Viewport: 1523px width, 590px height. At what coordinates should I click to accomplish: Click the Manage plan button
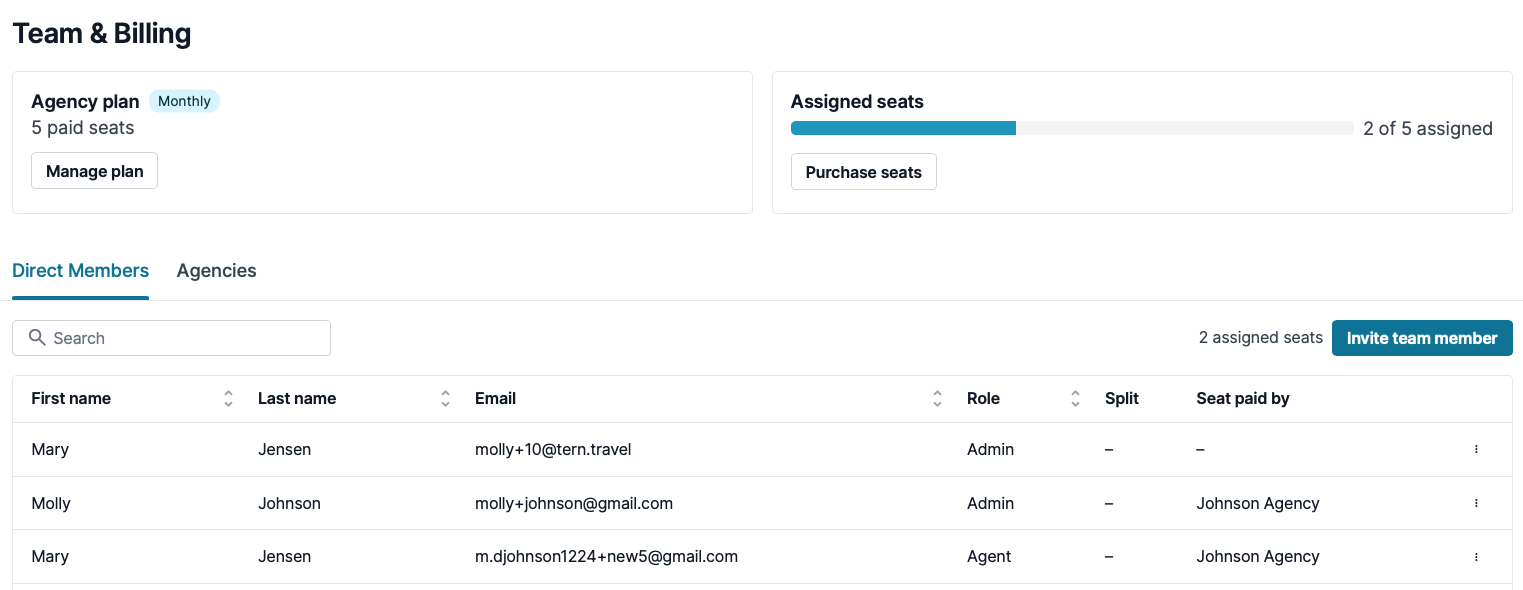click(x=95, y=171)
